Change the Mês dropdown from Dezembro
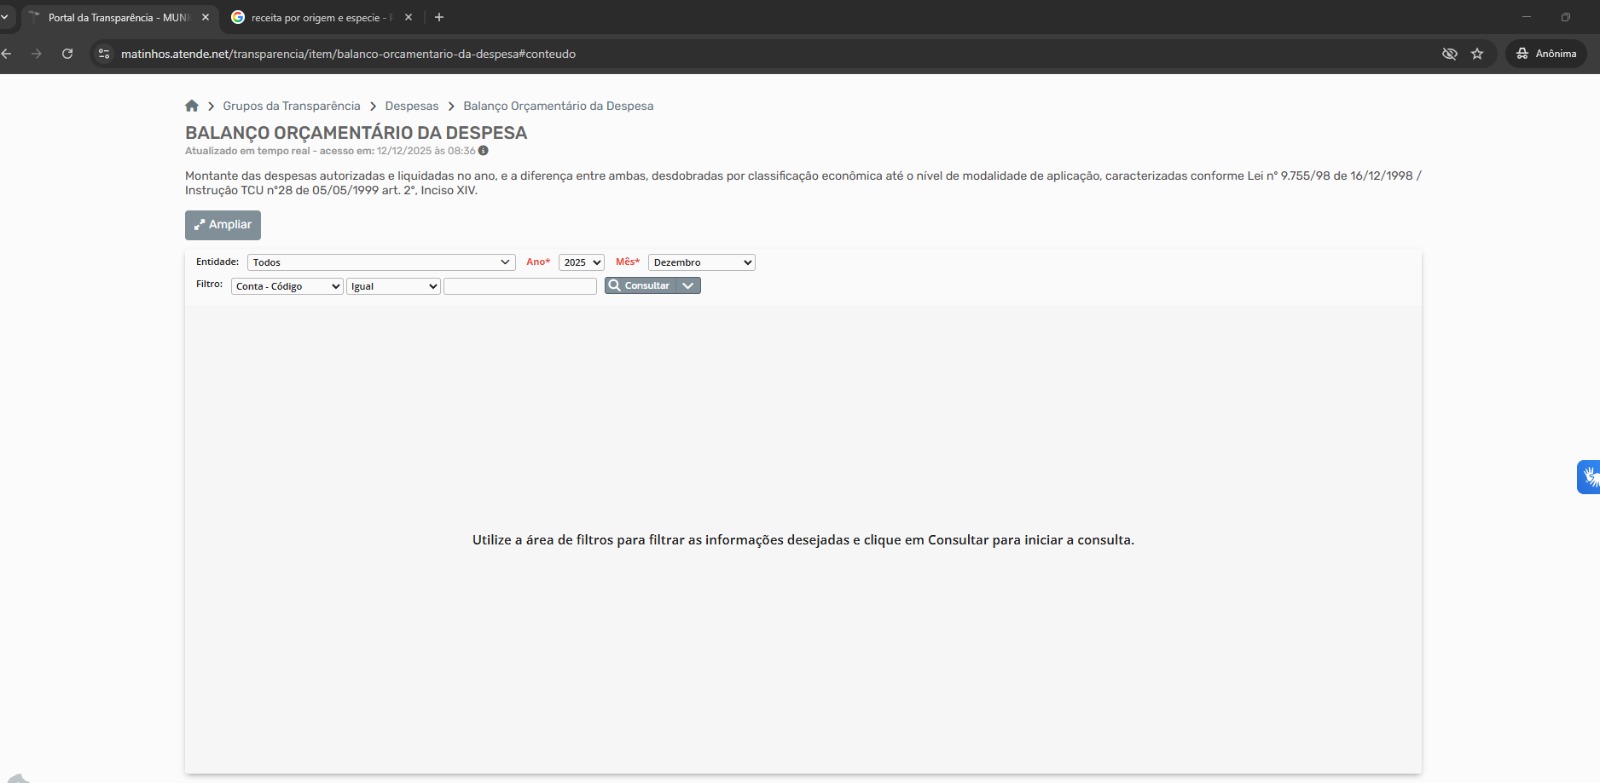 click(x=701, y=263)
